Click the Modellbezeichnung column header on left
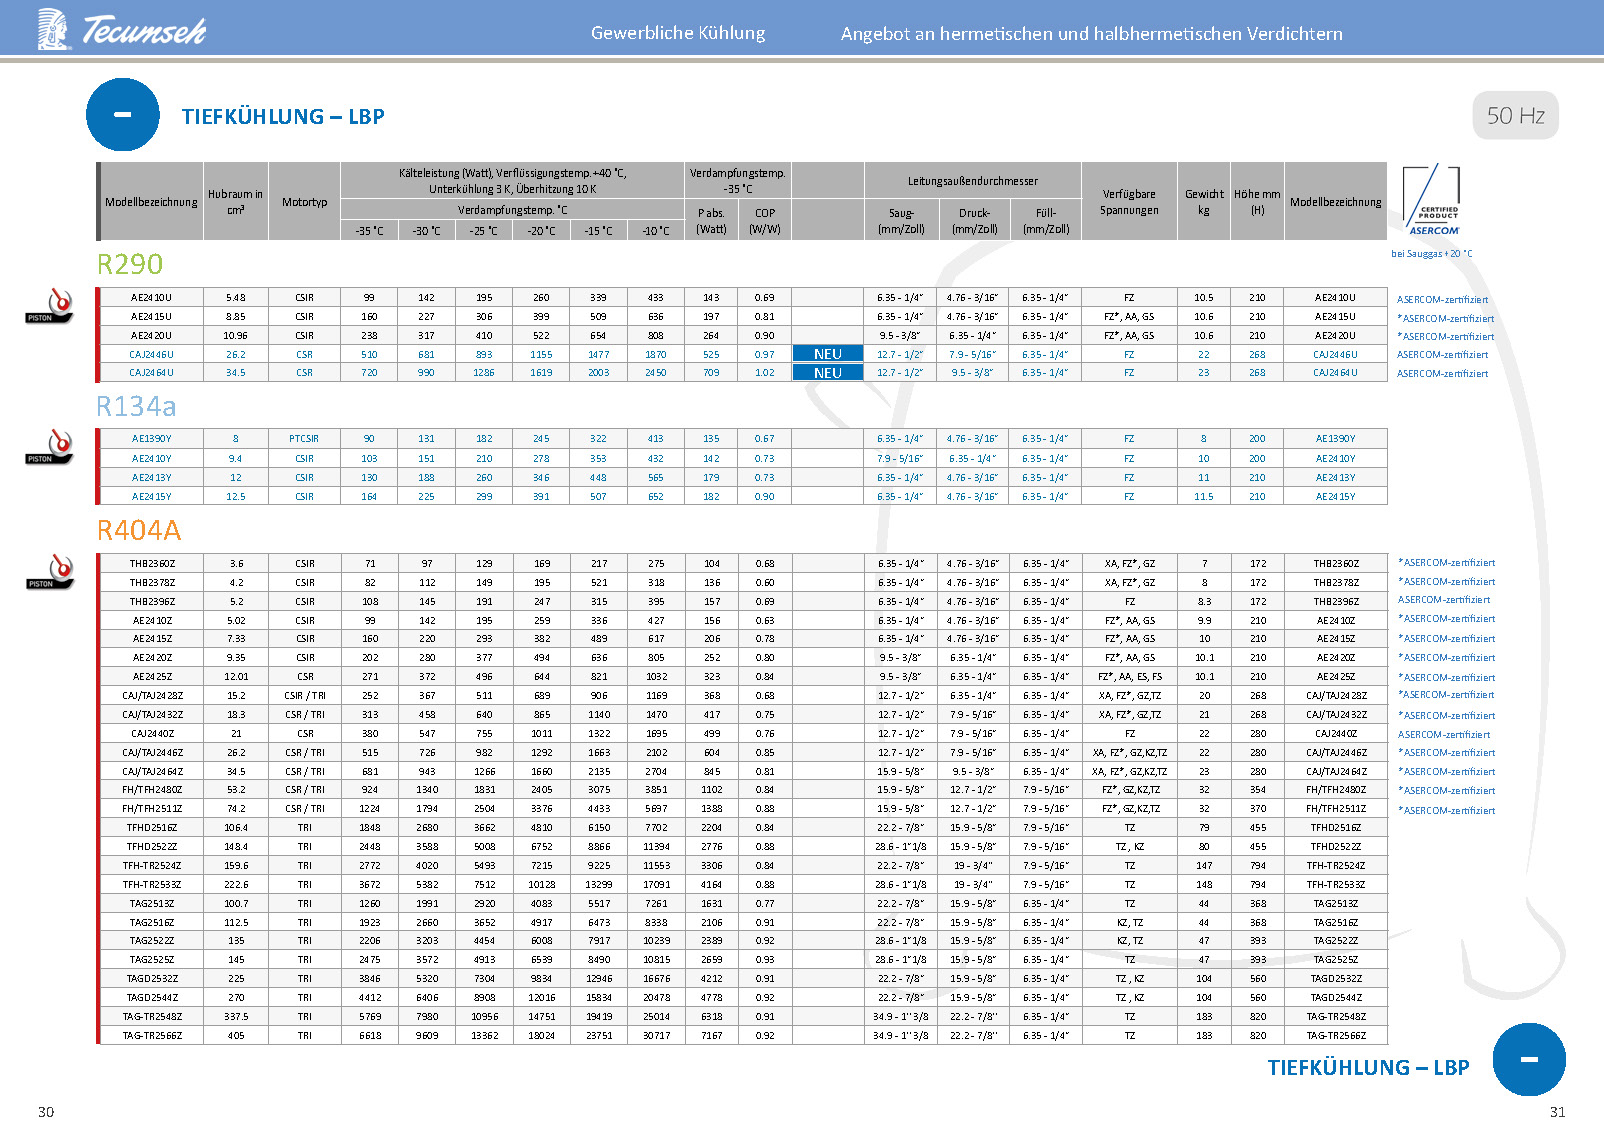The image size is (1604, 1135). (x=151, y=202)
